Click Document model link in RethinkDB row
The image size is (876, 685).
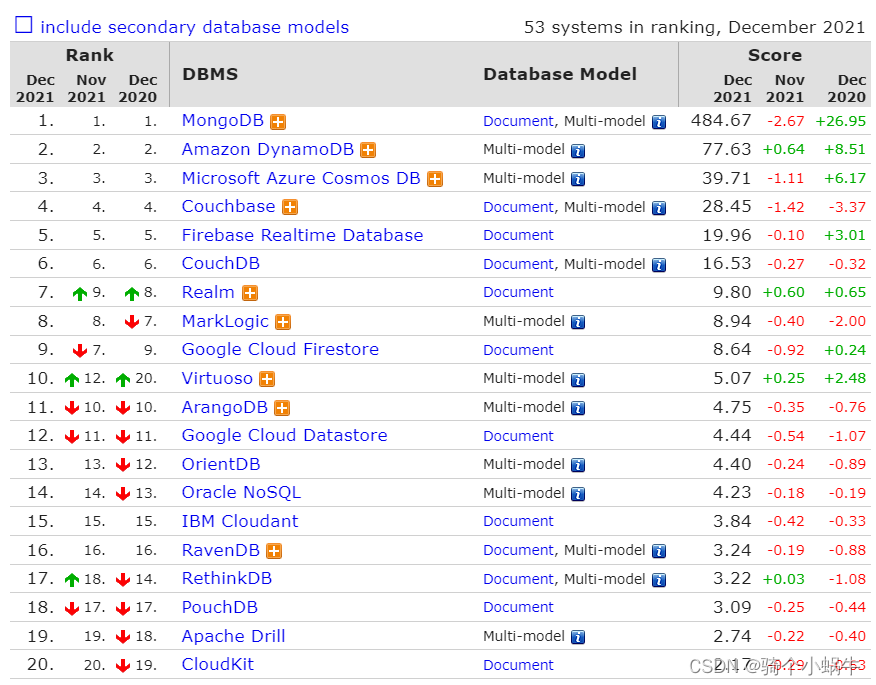pos(518,579)
